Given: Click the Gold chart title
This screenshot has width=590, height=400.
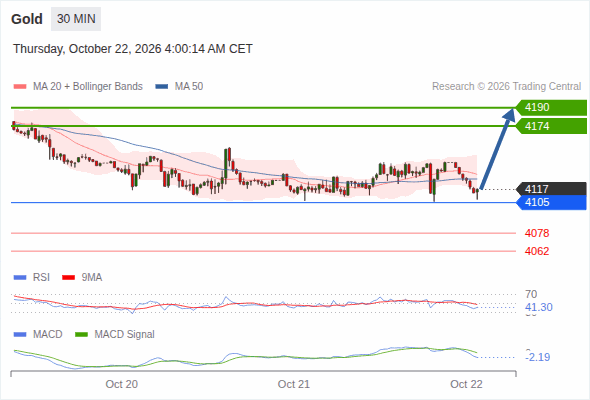Looking at the screenshot, I should (x=27, y=19).
